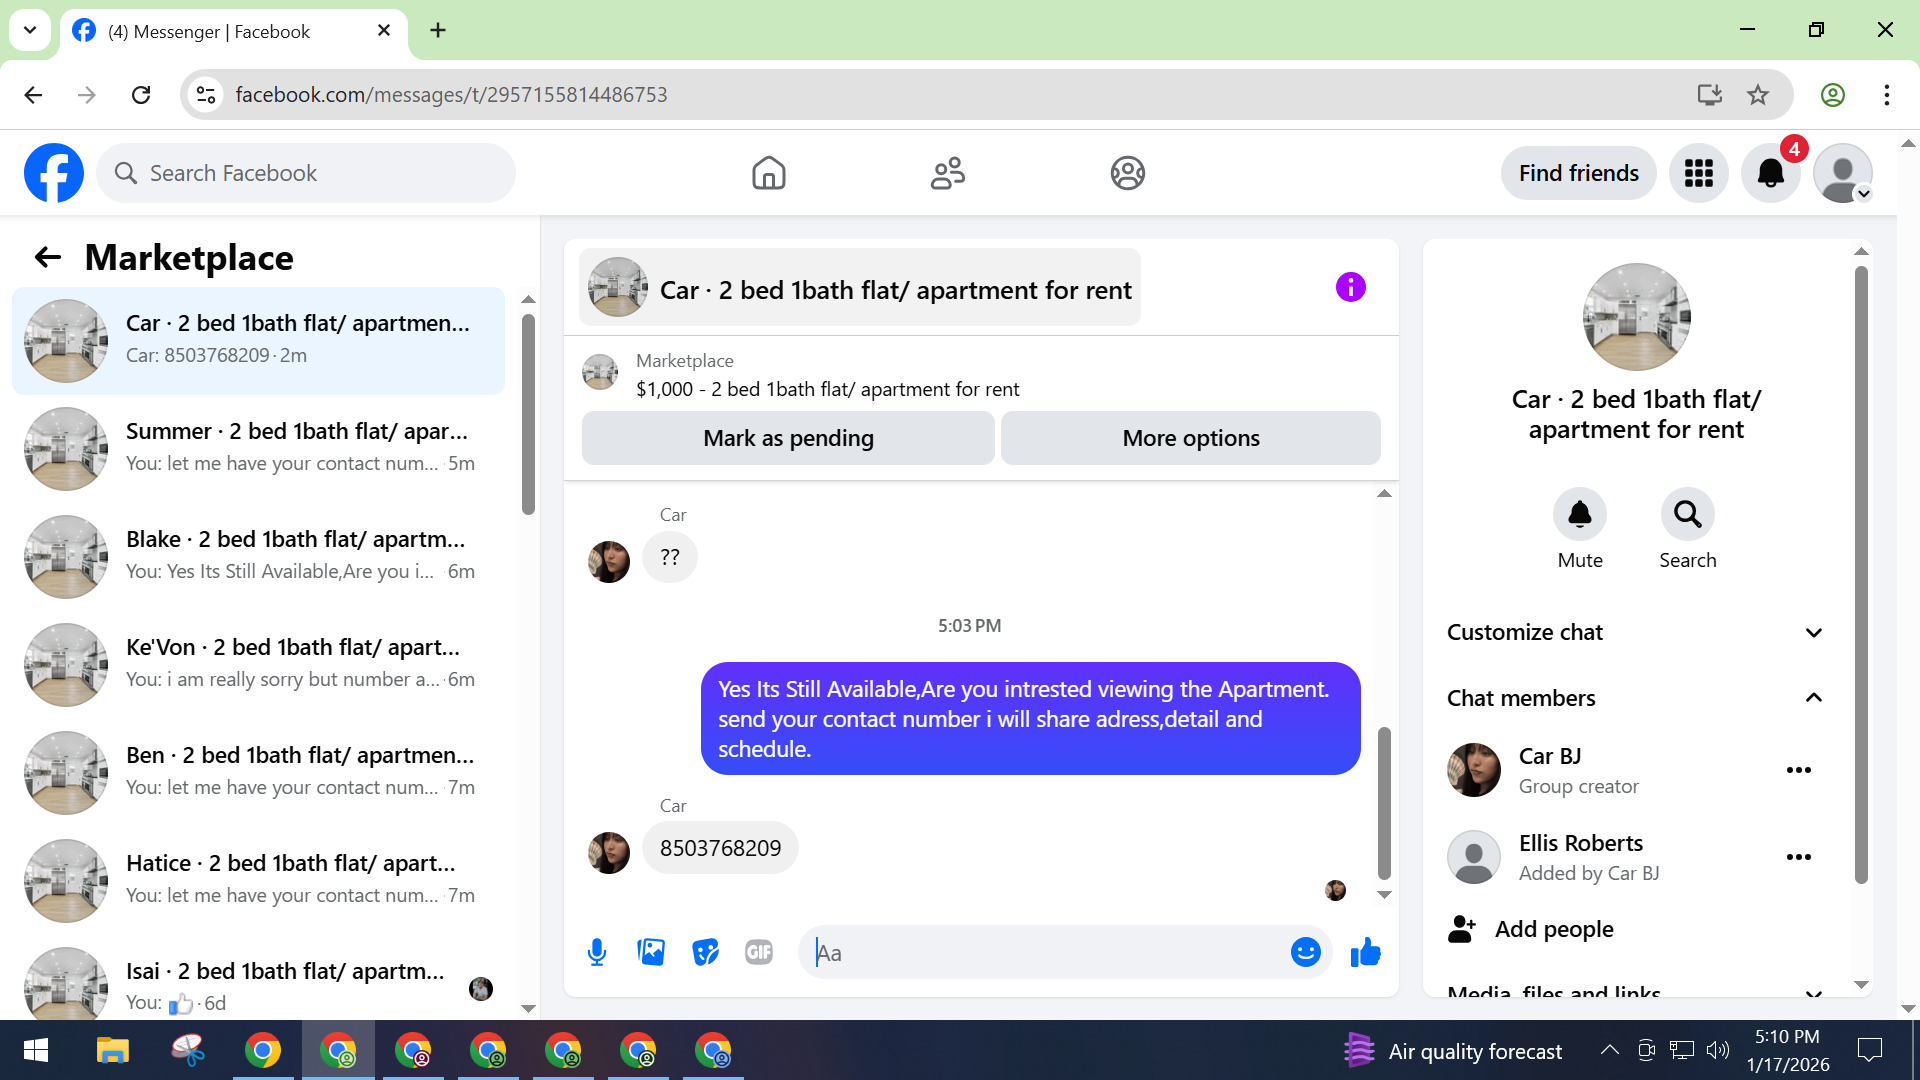Bookmark this tab with star icon
The image size is (1920, 1080).
pyautogui.click(x=1757, y=95)
